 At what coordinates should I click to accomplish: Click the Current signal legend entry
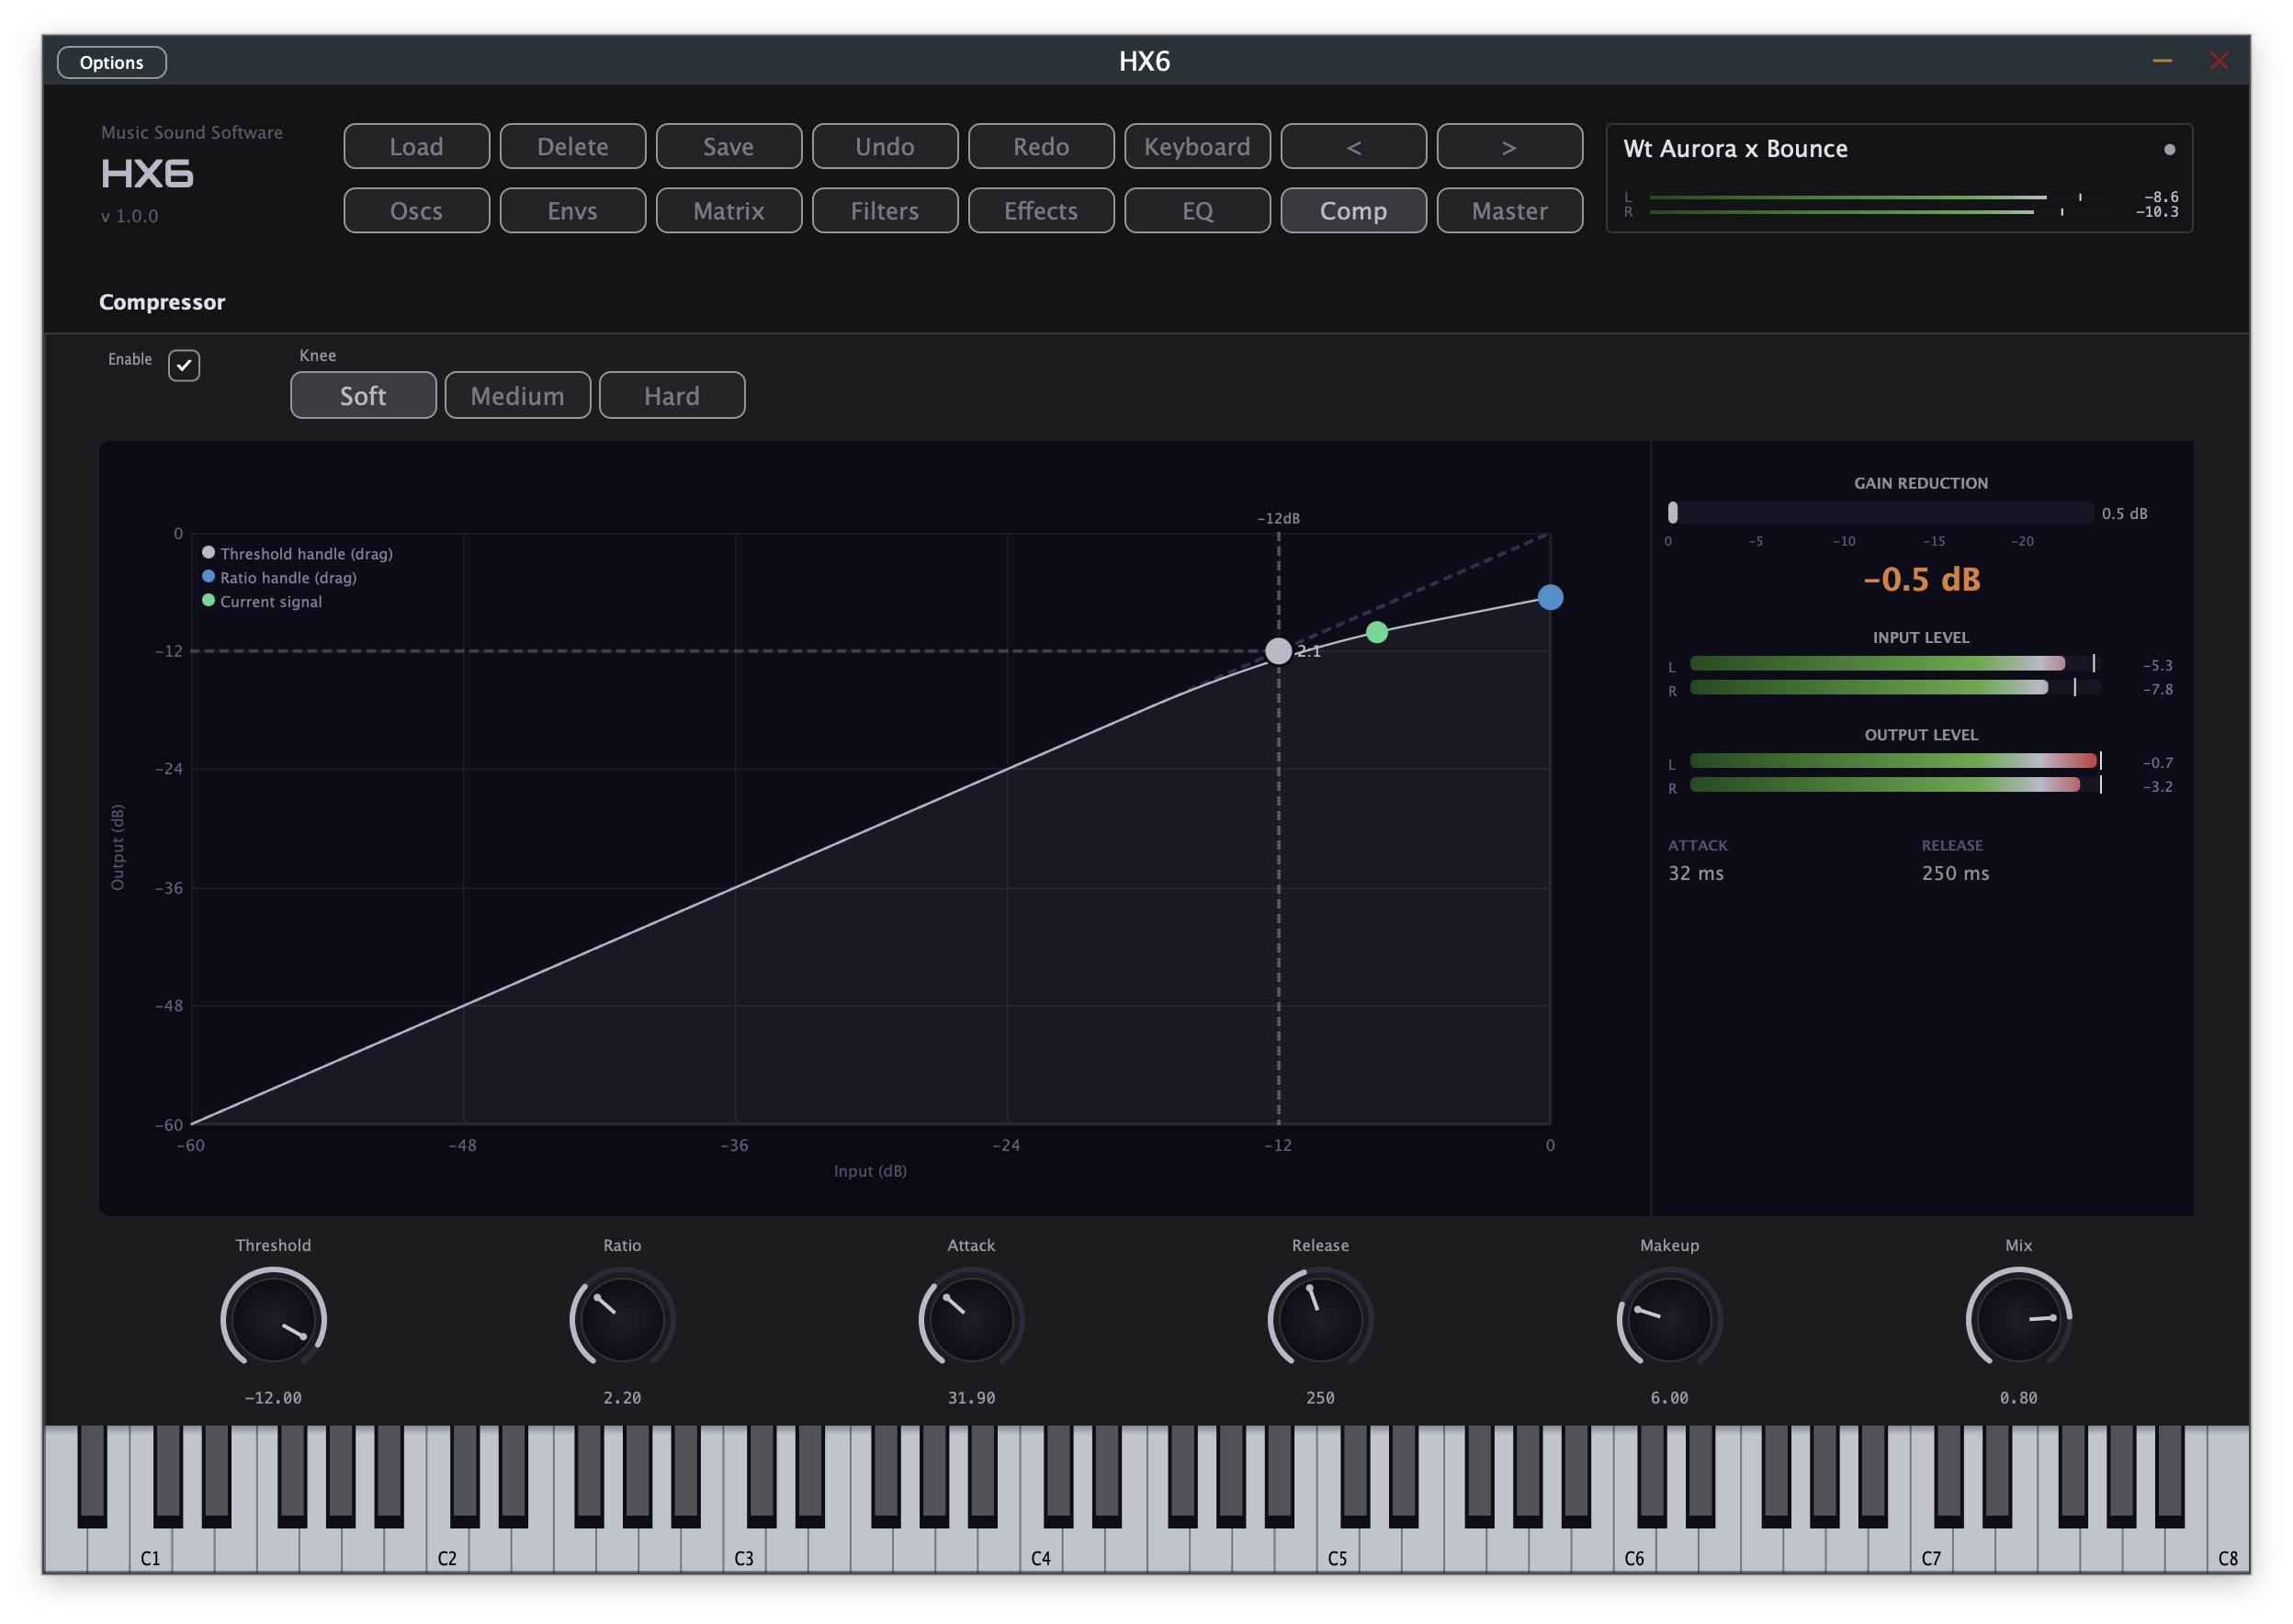[x=262, y=601]
